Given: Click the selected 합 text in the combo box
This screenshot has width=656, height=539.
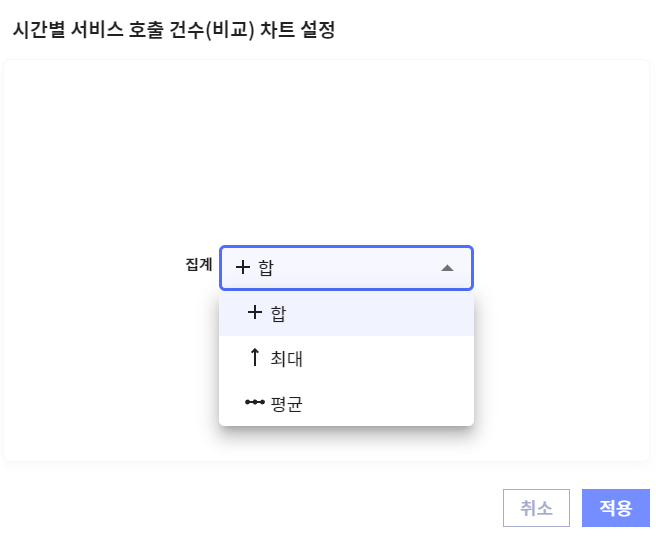Looking at the screenshot, I should tap(266, 268).
